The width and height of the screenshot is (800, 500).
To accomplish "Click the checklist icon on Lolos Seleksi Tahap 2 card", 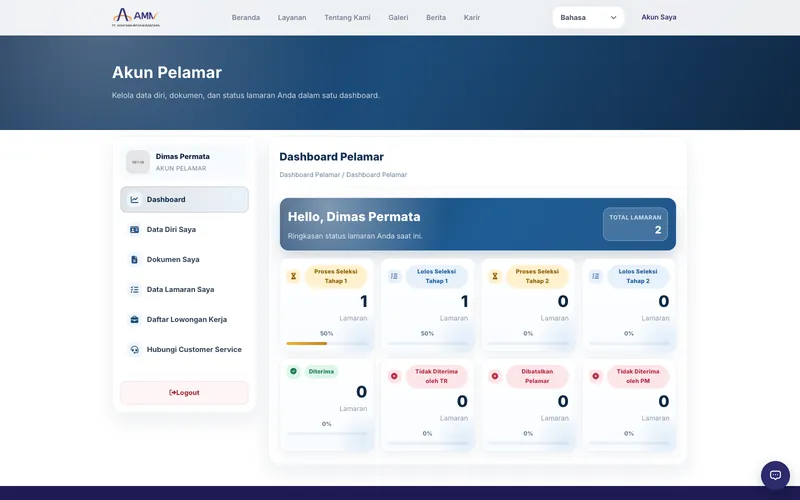I will click(x=595, y=276).
